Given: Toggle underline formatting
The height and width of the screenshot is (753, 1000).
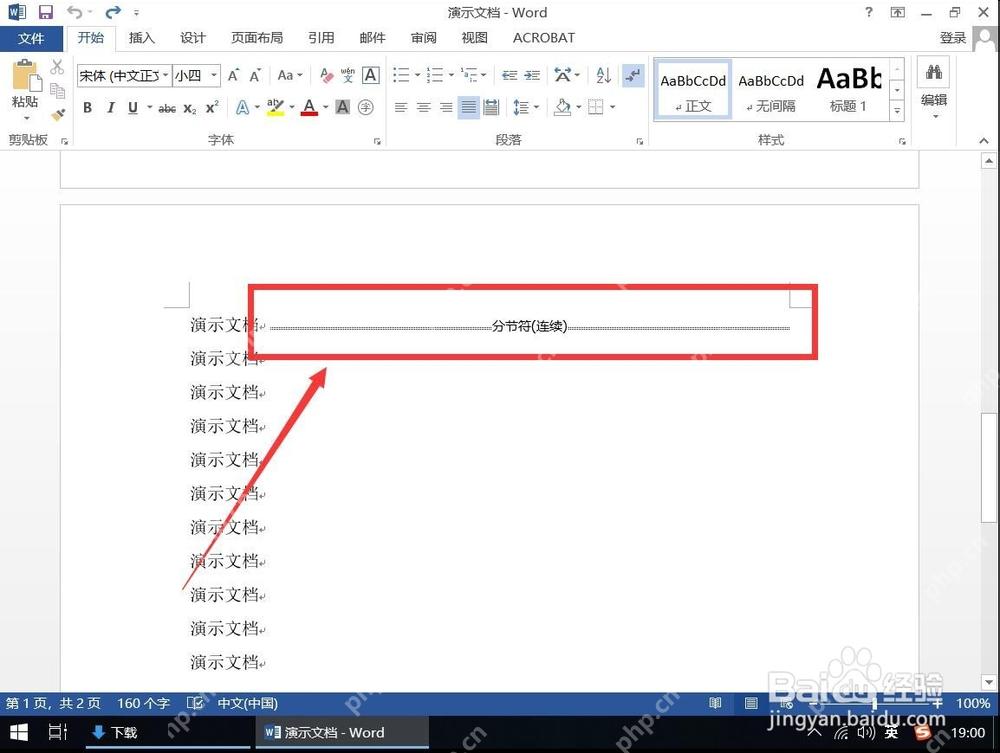Looking at the screenshot, I should 133,108.
